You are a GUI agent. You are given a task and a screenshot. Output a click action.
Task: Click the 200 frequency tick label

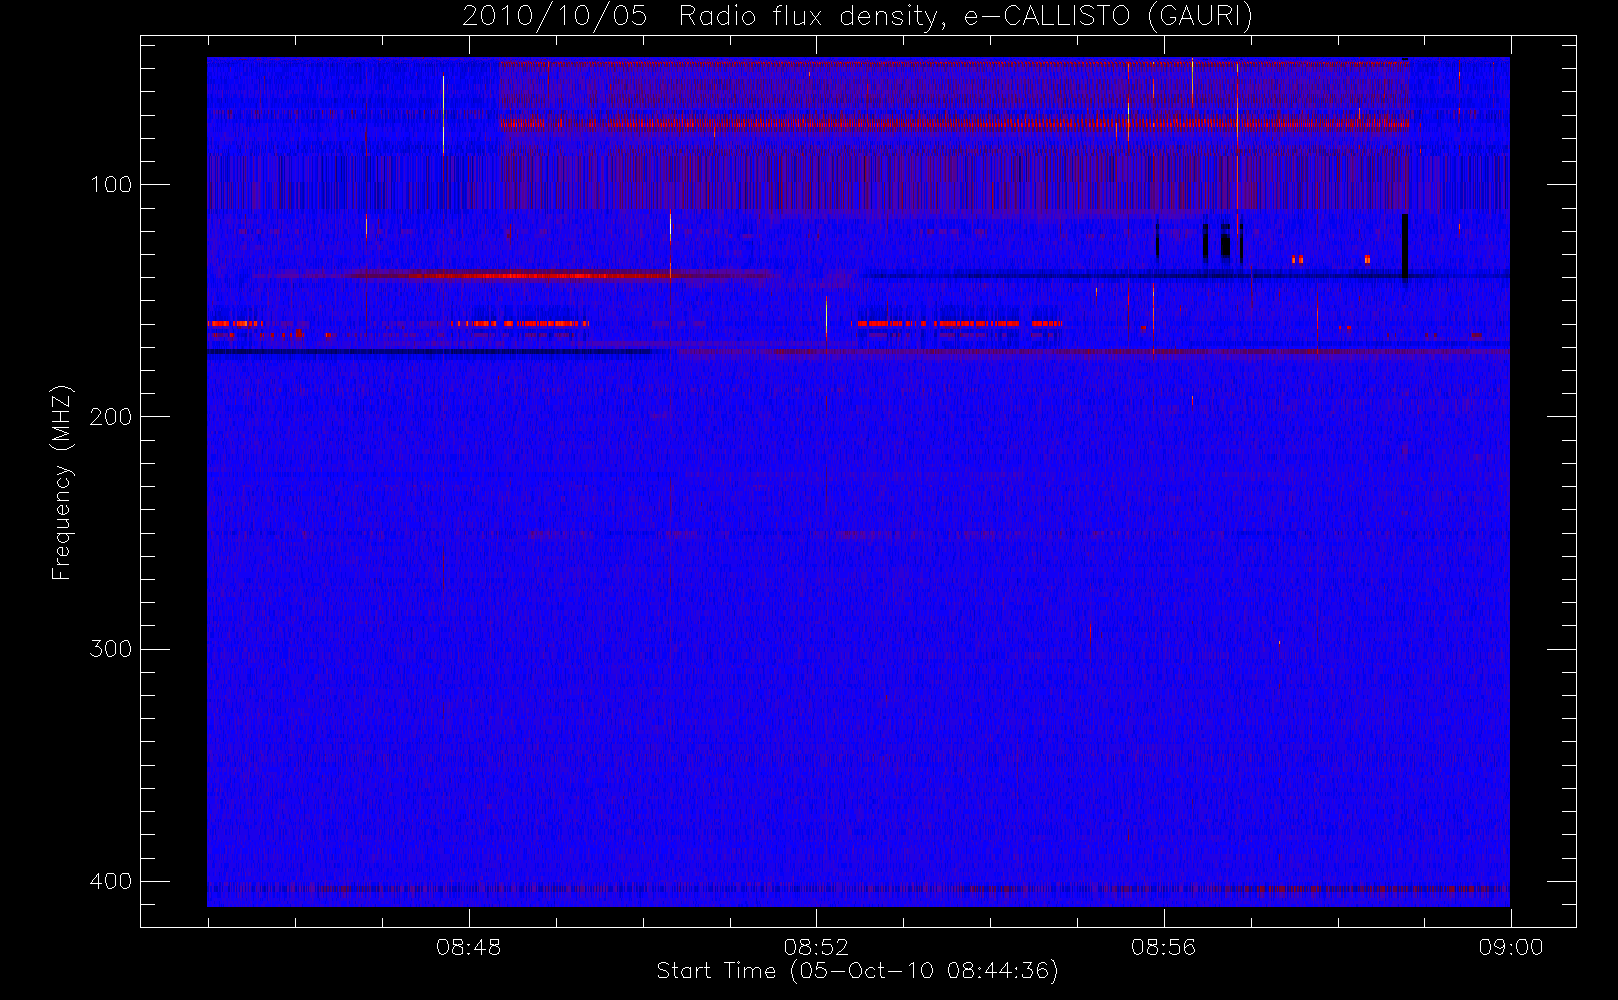[110, 417]
